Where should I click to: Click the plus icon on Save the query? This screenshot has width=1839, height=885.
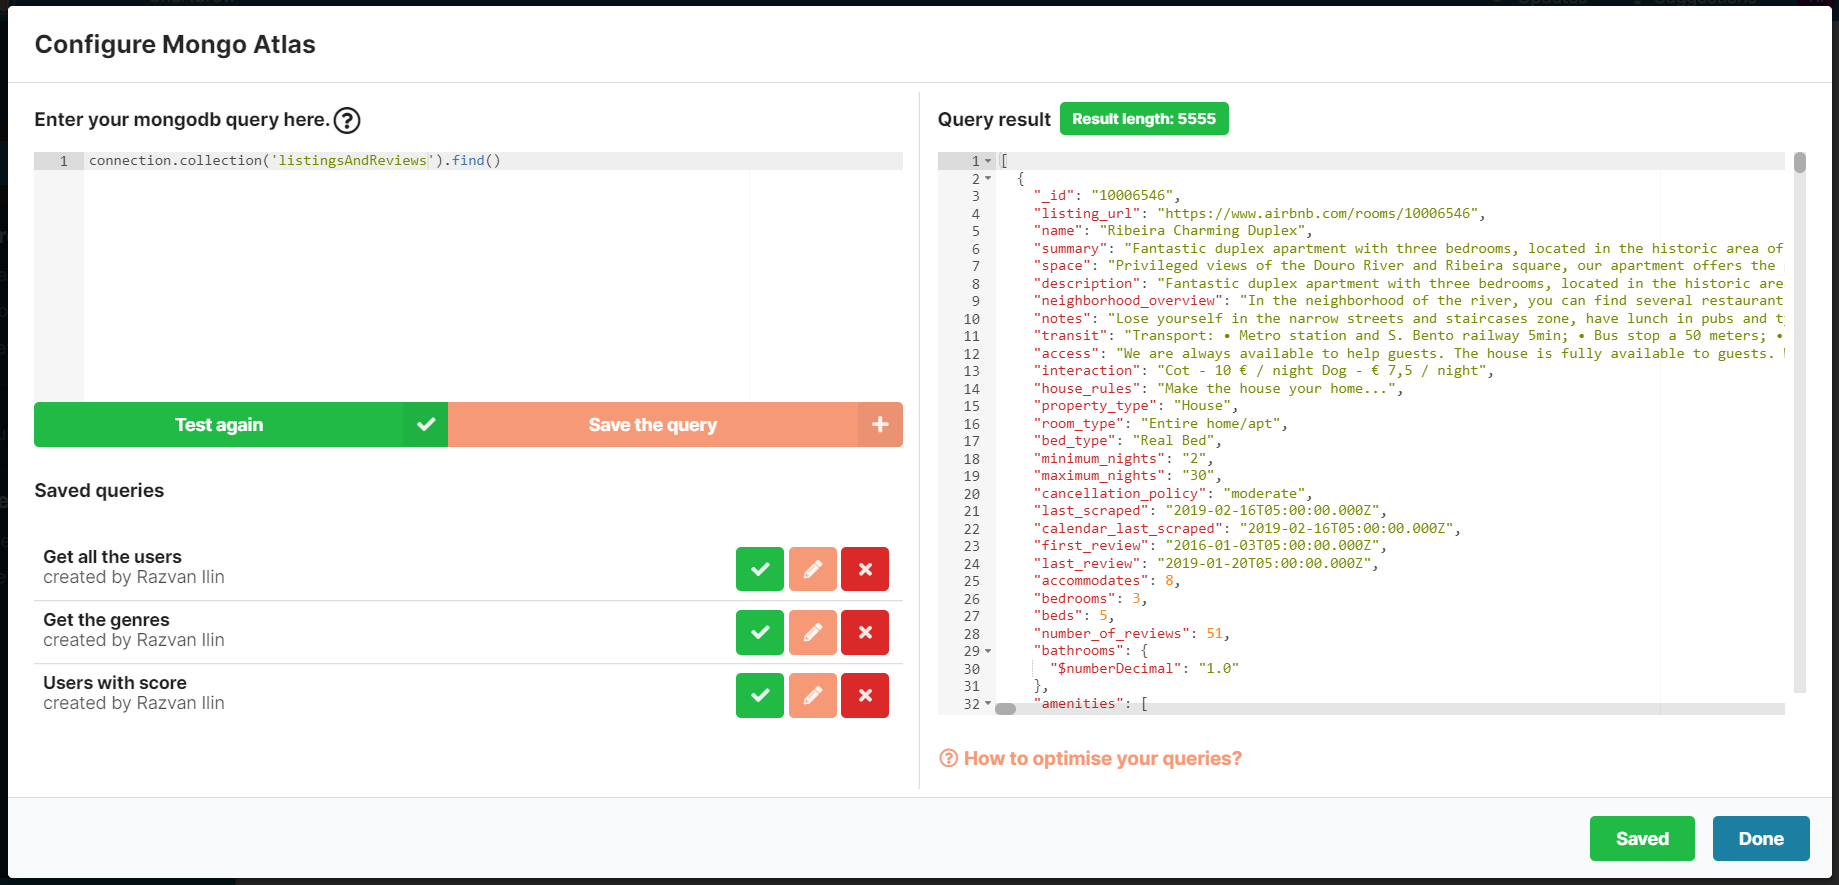tap(880, 425)
